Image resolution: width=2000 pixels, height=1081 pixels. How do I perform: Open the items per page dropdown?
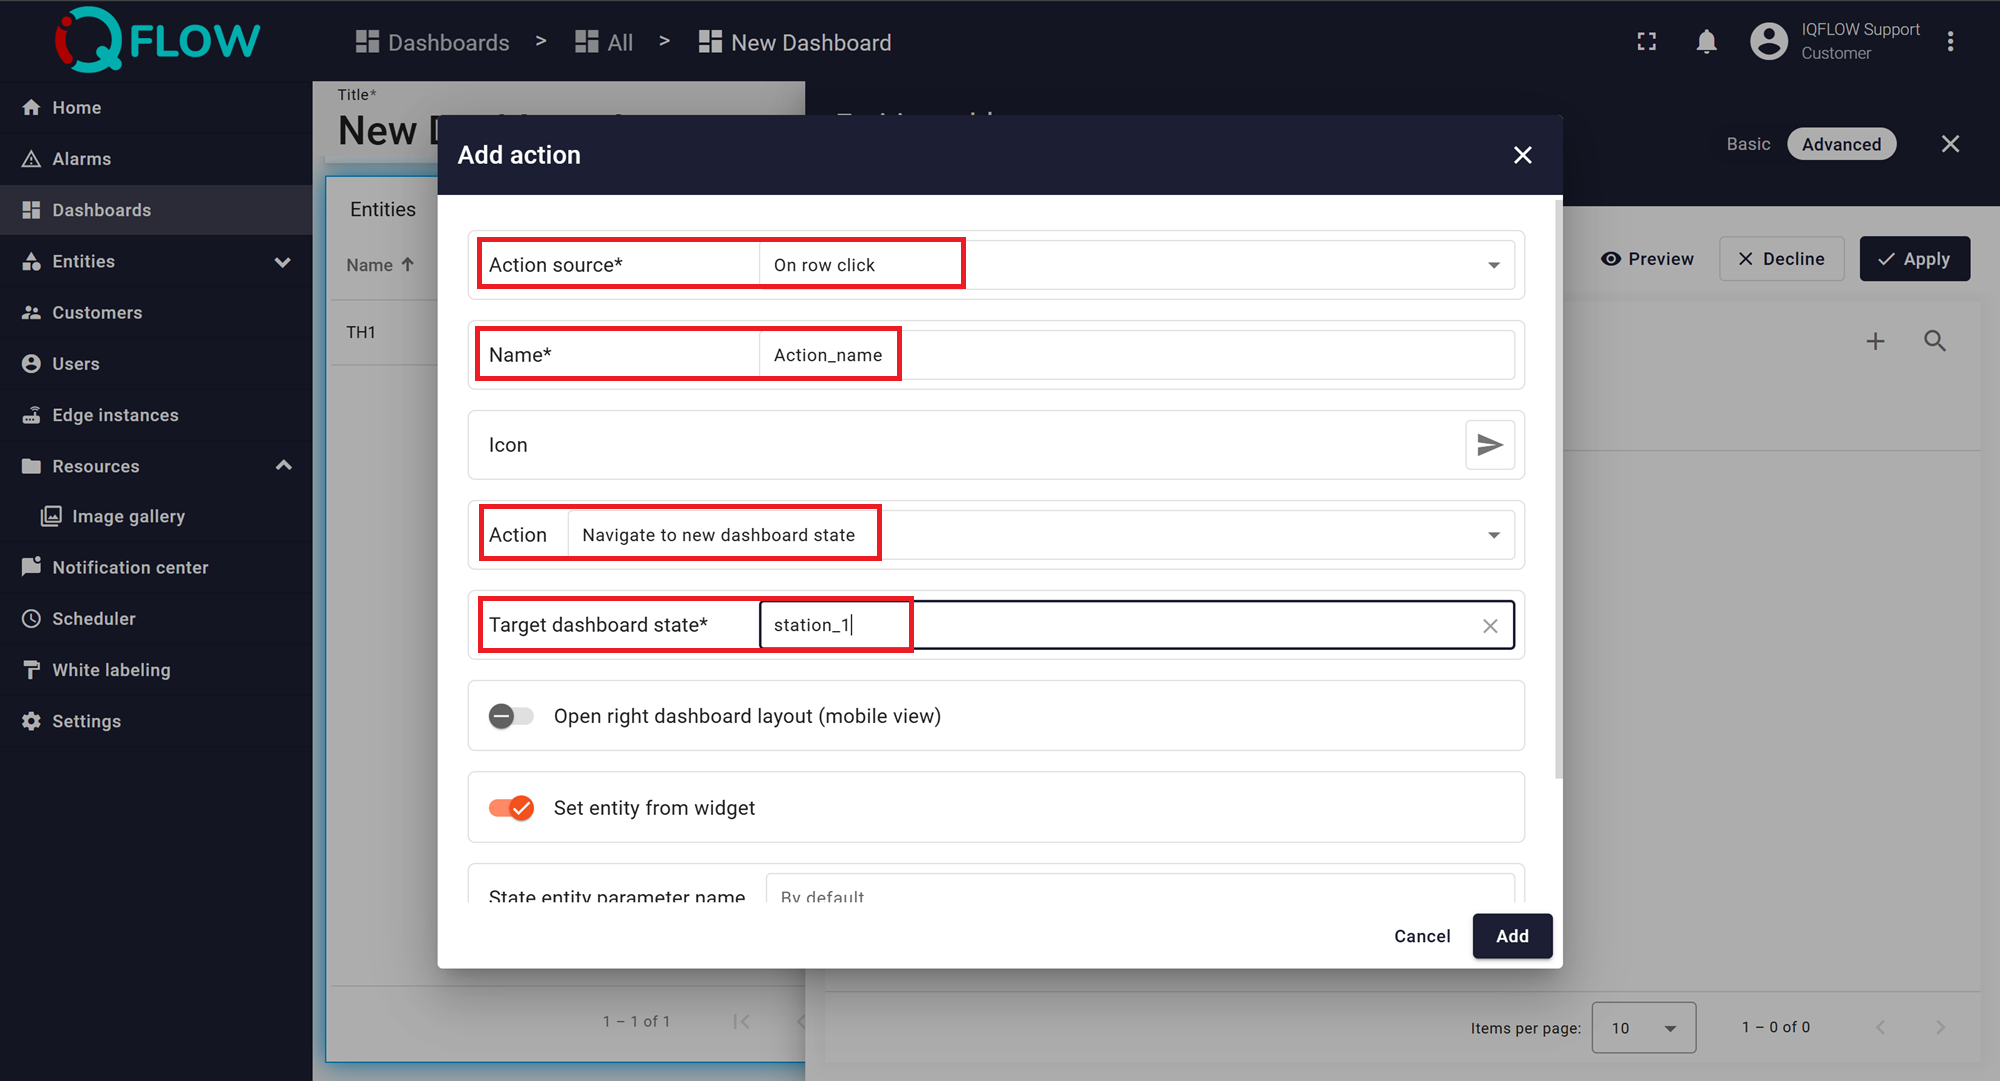pos(1643,1028)
